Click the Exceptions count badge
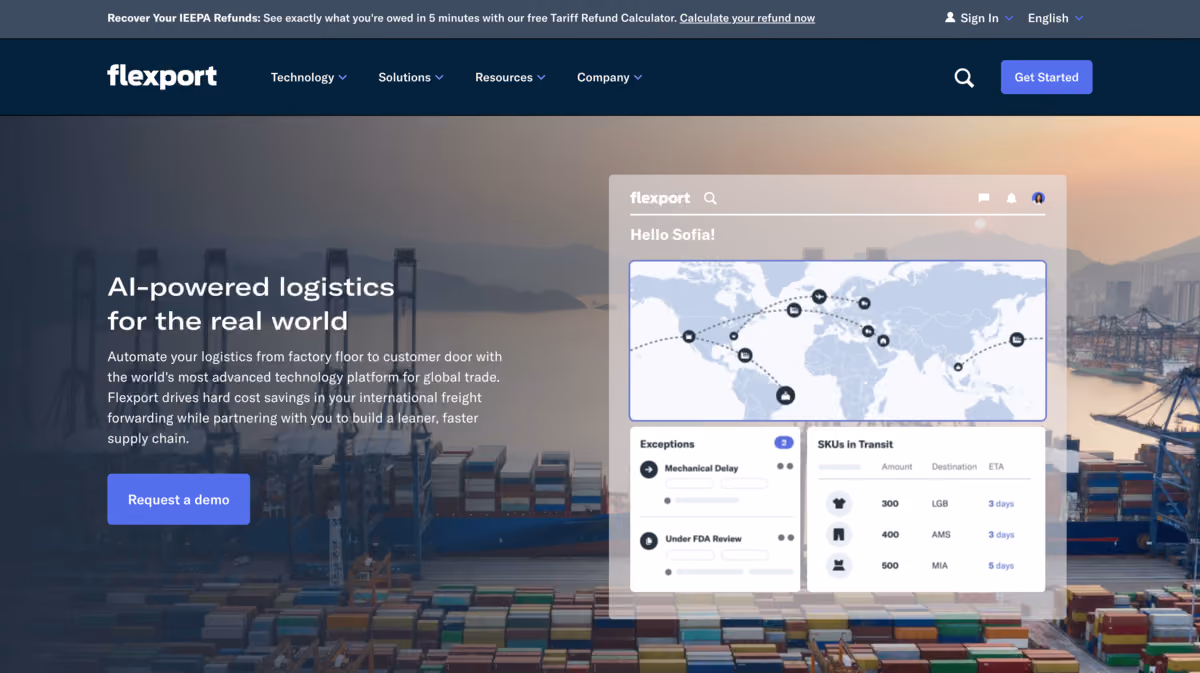 click(x=784, y=443)
